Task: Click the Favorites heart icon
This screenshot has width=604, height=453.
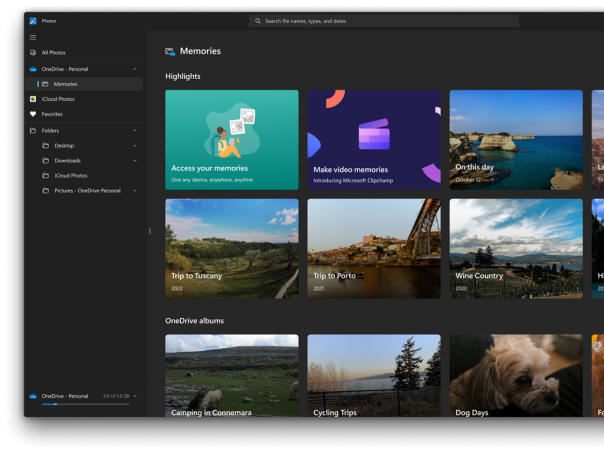Action: (x=33, y=114)
